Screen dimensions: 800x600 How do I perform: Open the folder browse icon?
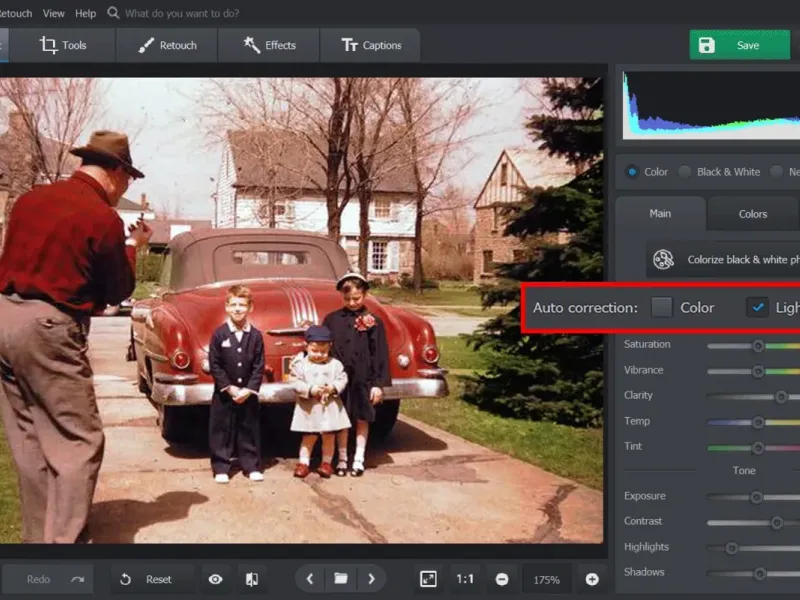[341, 579]
